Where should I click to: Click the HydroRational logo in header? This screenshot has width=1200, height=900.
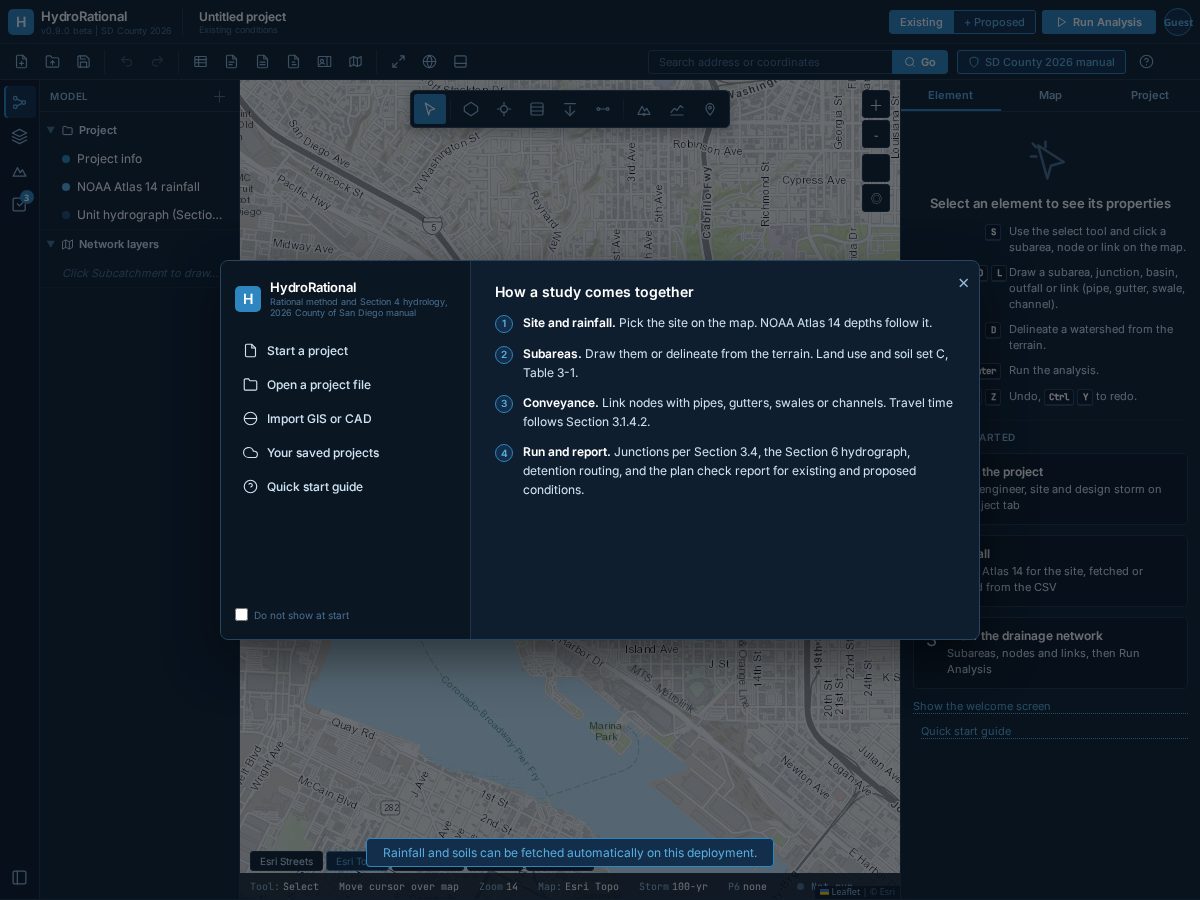click(x=21, y=22)
